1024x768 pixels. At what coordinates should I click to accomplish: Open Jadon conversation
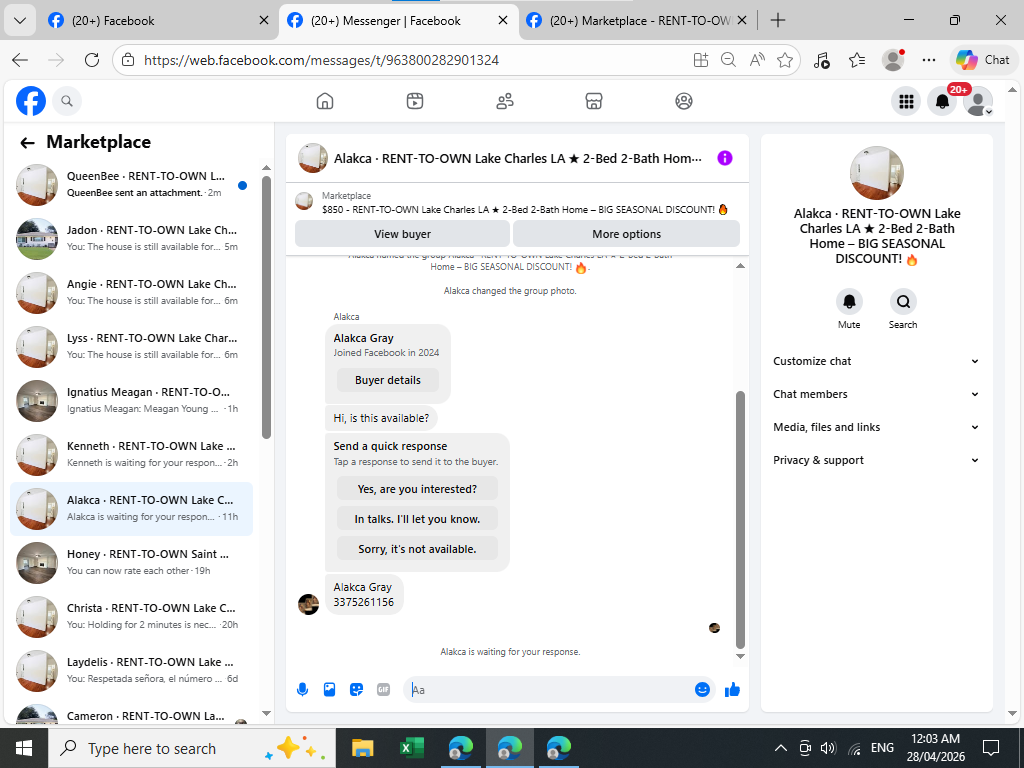pyautogui.click(x=131, y=239)
